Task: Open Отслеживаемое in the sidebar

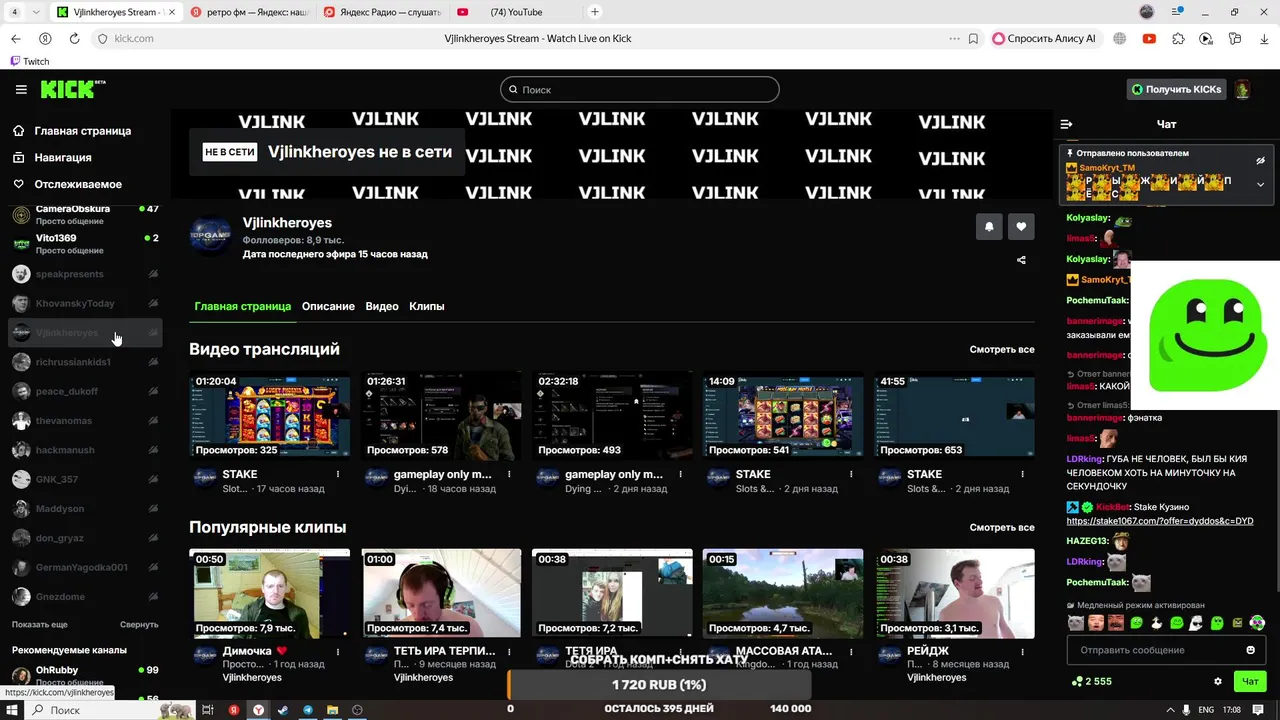Action: [78, 184]
